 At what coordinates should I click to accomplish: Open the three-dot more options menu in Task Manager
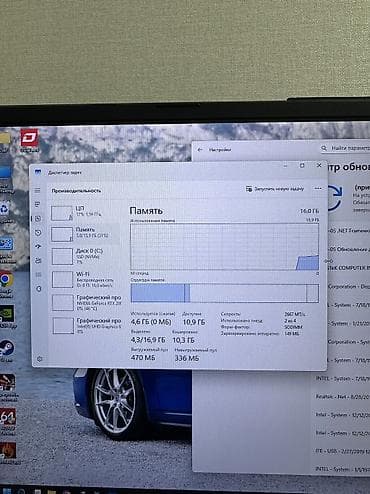tap(318, 188)
